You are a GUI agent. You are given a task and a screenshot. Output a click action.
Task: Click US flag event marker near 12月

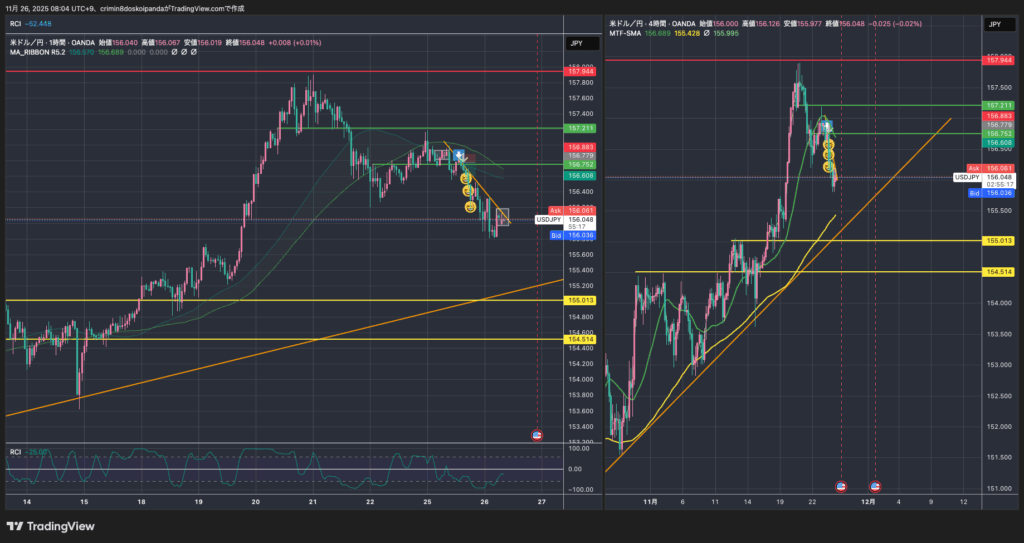click(875, 487)
